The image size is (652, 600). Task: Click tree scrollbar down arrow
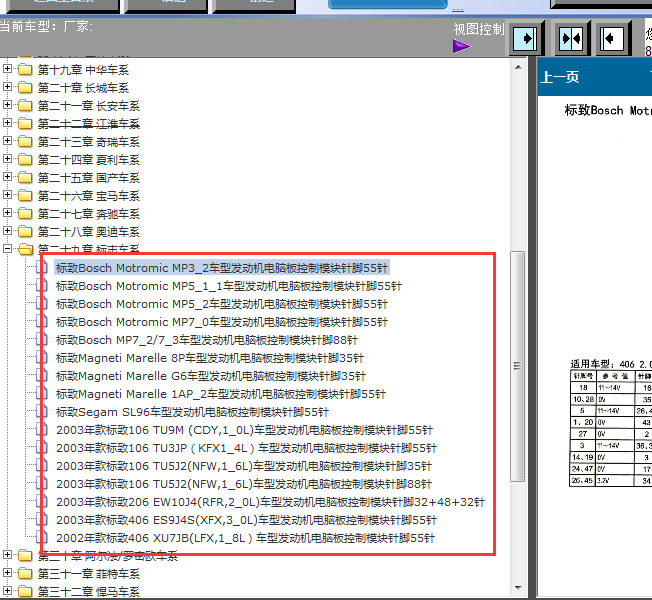(x=518, y=588)
